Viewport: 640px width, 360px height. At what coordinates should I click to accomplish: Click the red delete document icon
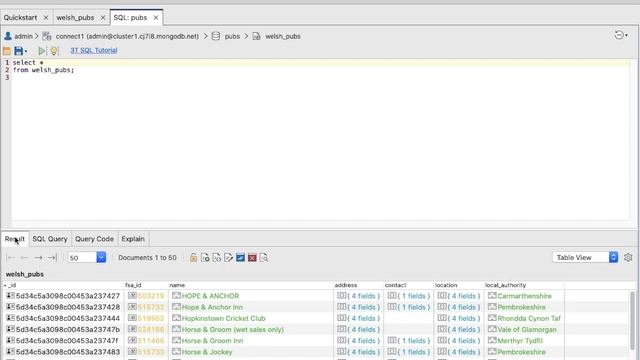pos(252,258)
